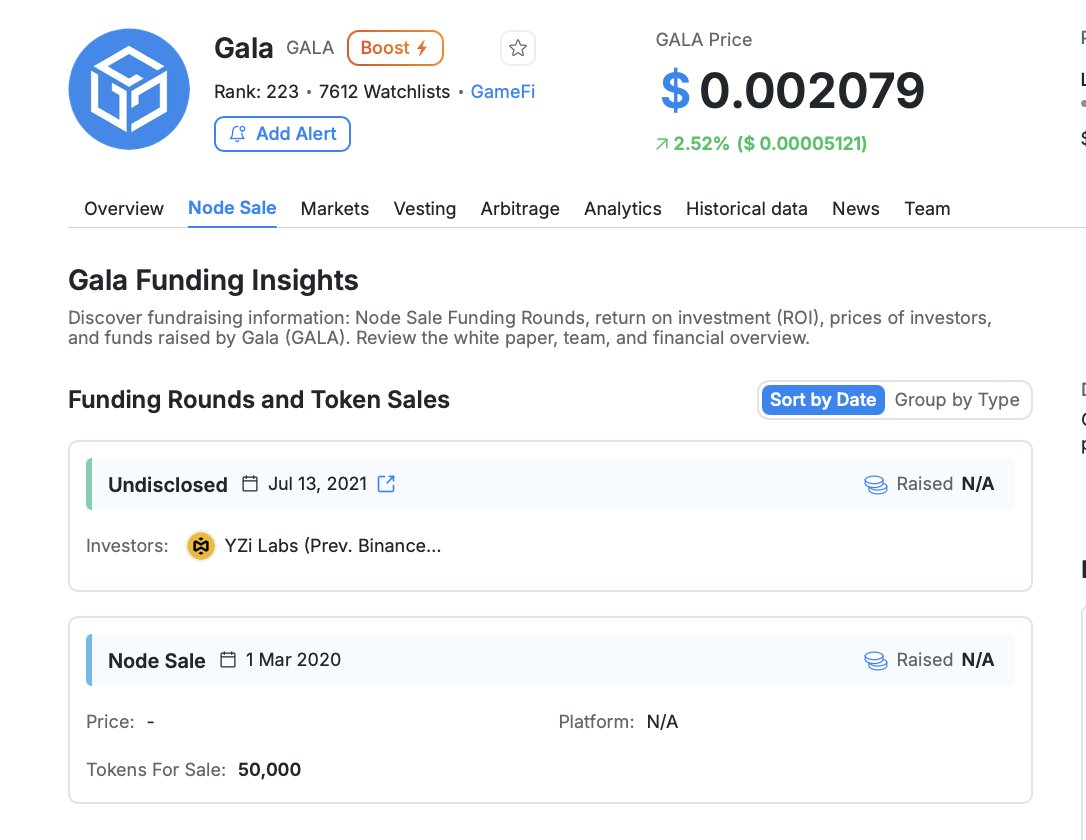The height and width of the screenshot is (840, 1086).
Task: Open the Analytics tab
Action: click(623, 208)
